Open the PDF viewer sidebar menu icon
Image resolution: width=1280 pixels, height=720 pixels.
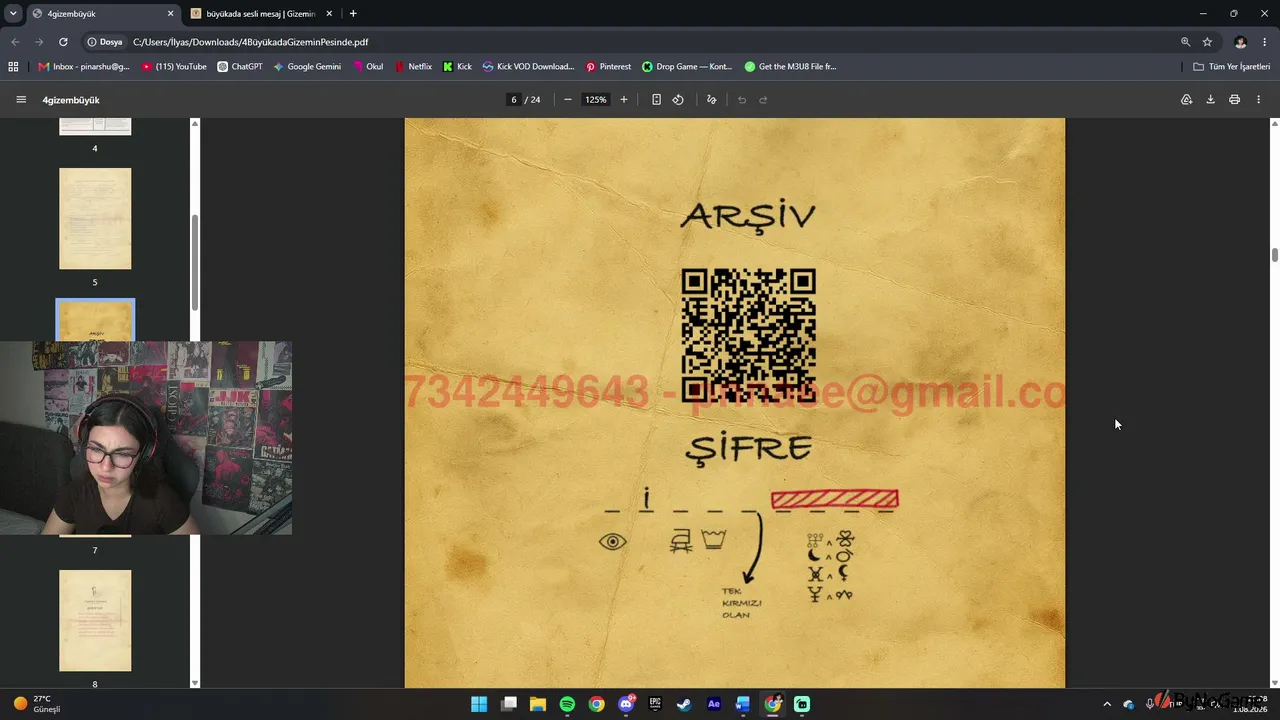click(21, 100)
